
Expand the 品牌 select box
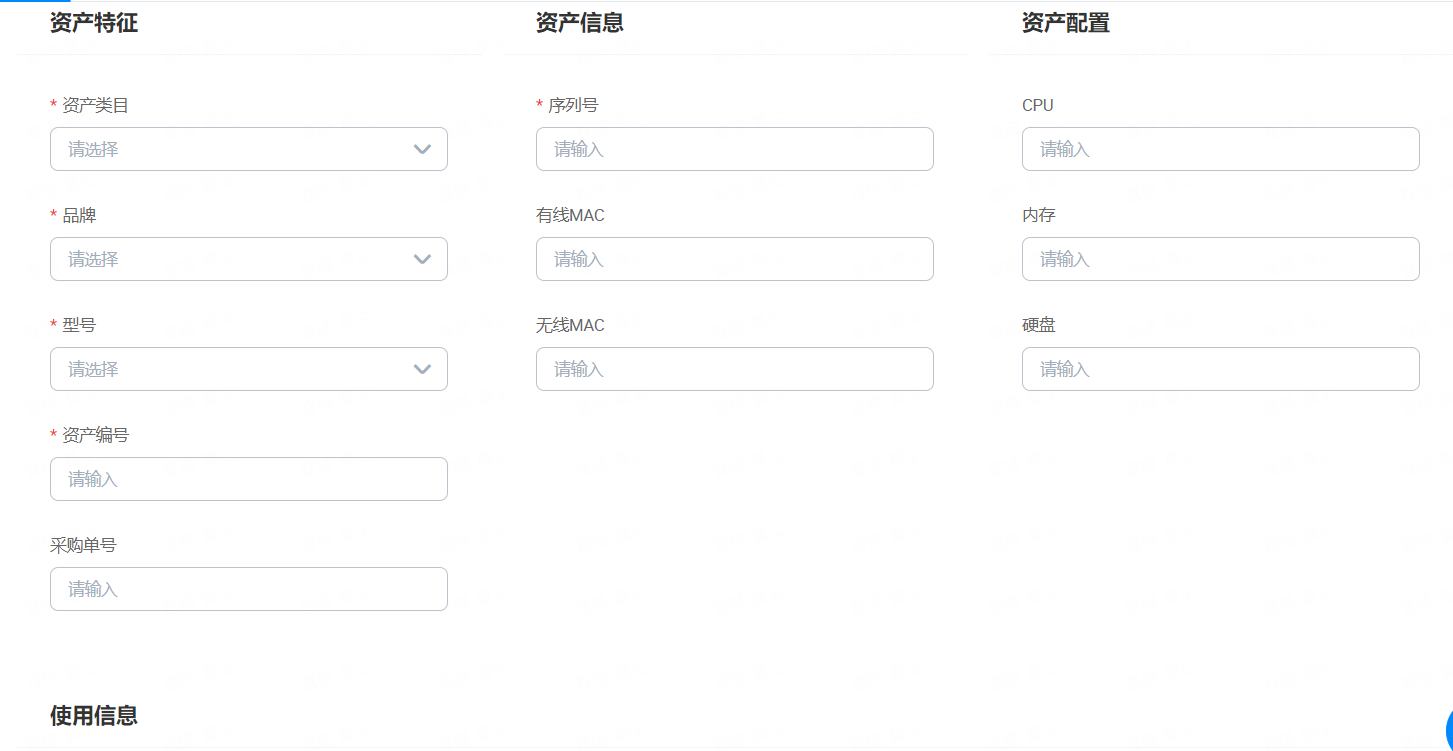230,259
